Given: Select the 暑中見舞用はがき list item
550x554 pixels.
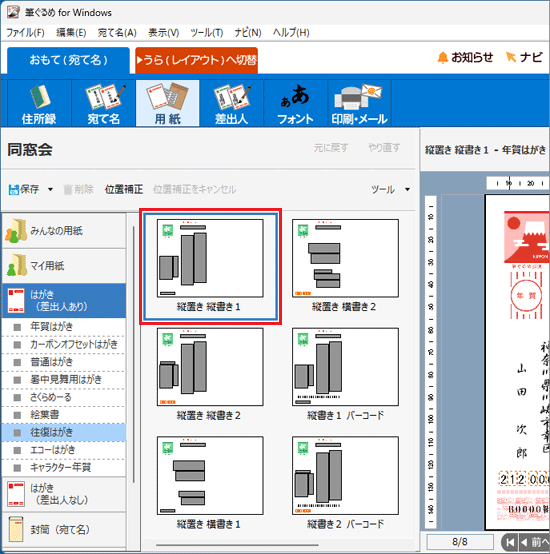Looking at the screenshot, I should tap(64, 380).
